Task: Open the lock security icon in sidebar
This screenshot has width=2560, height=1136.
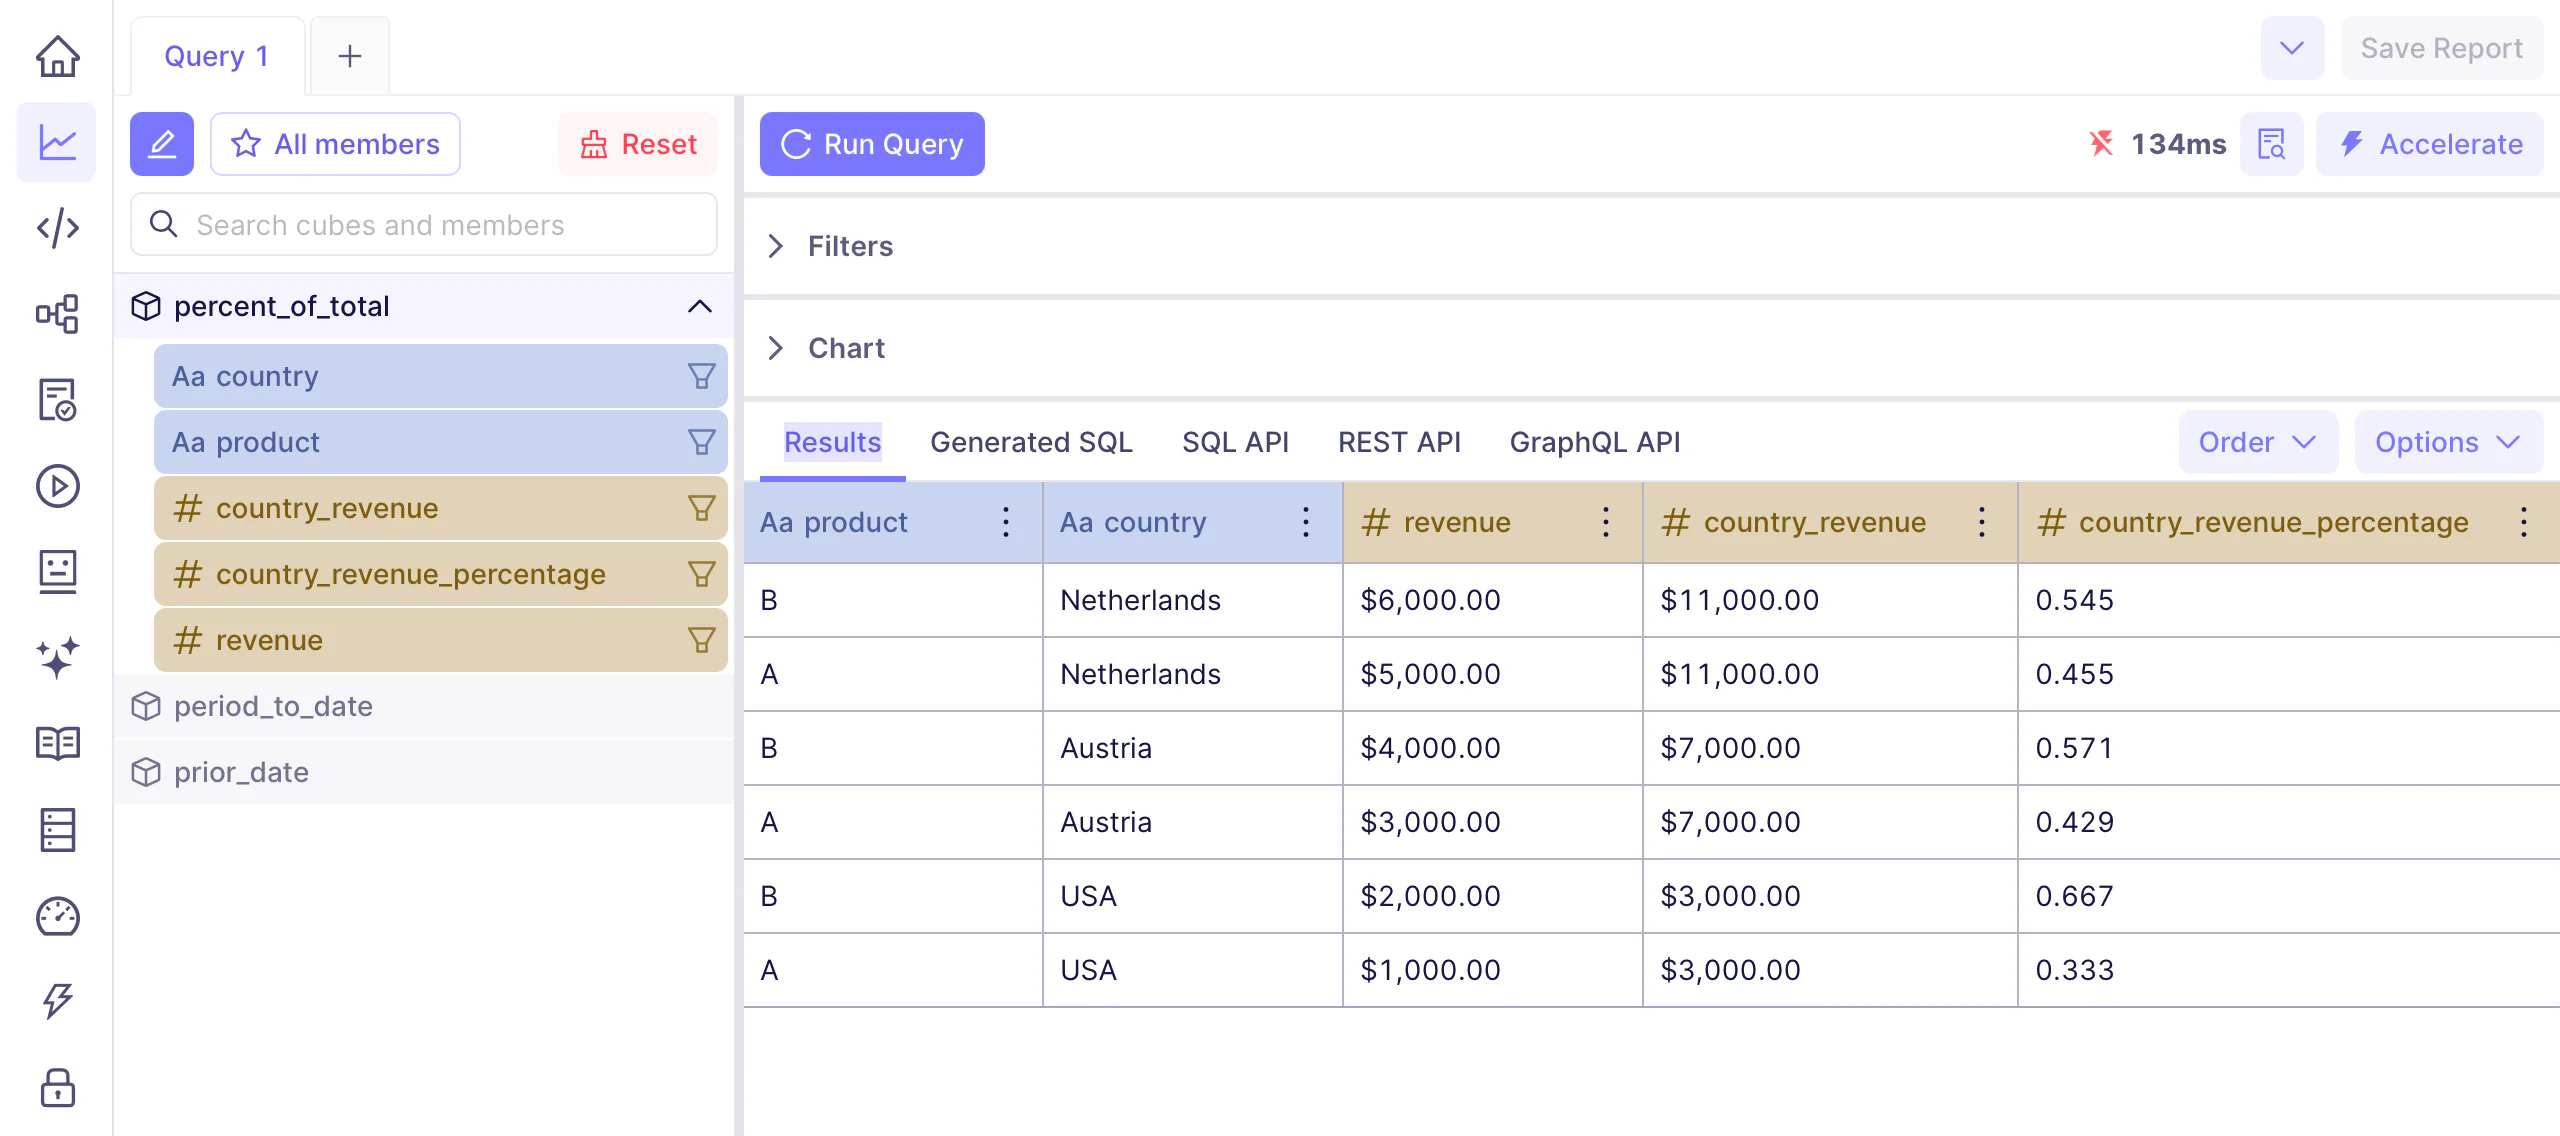Action: coord(57,1088)
